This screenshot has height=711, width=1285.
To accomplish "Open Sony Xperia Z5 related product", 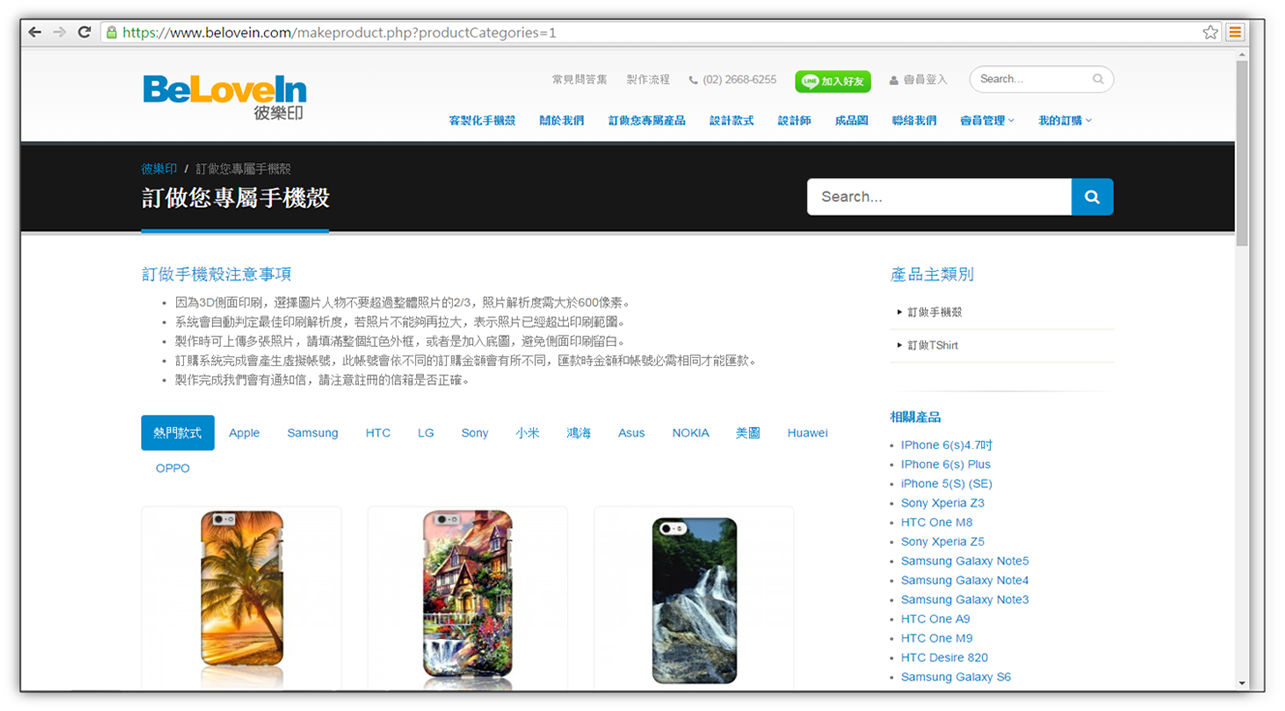I will 943,541.
